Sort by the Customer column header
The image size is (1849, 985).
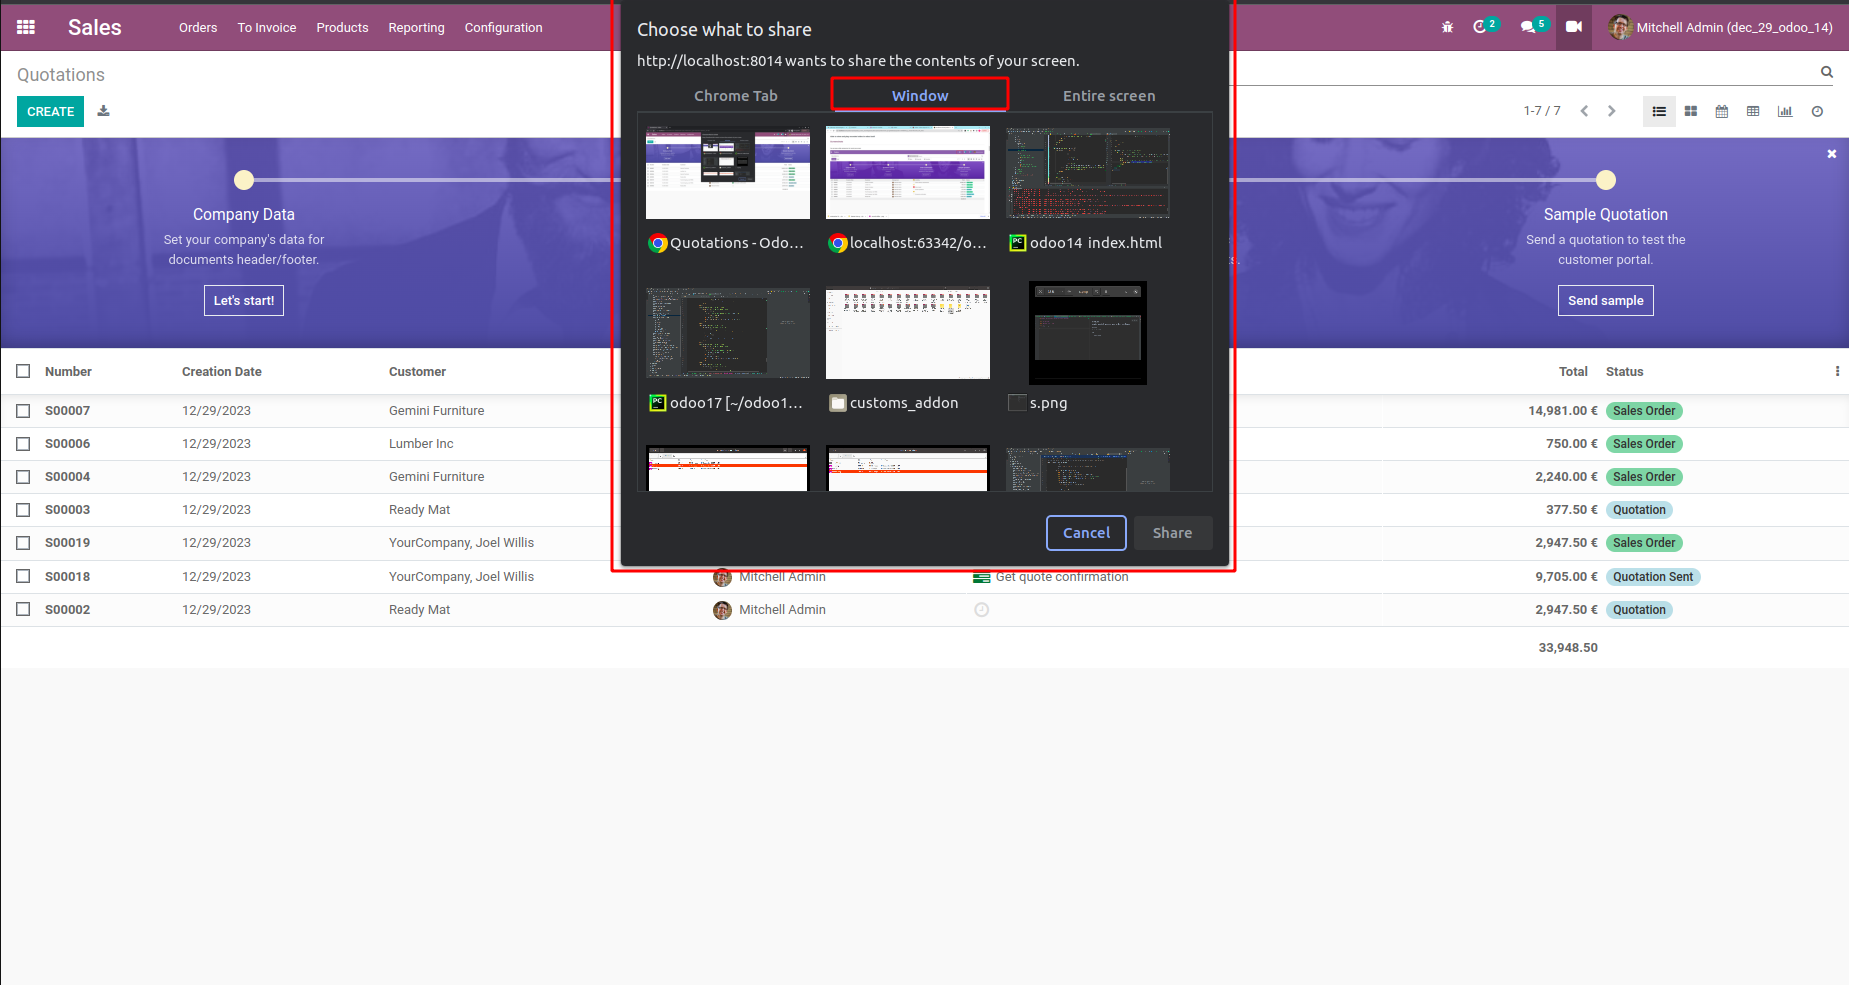(417, 372)
